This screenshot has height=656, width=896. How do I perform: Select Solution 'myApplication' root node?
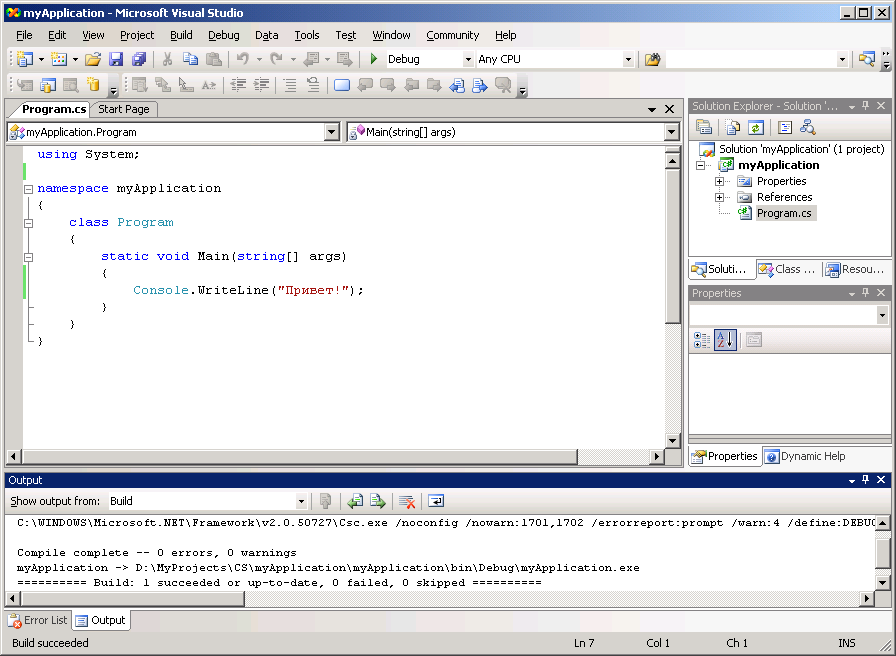pyautogui.click(x=801, y=149)
